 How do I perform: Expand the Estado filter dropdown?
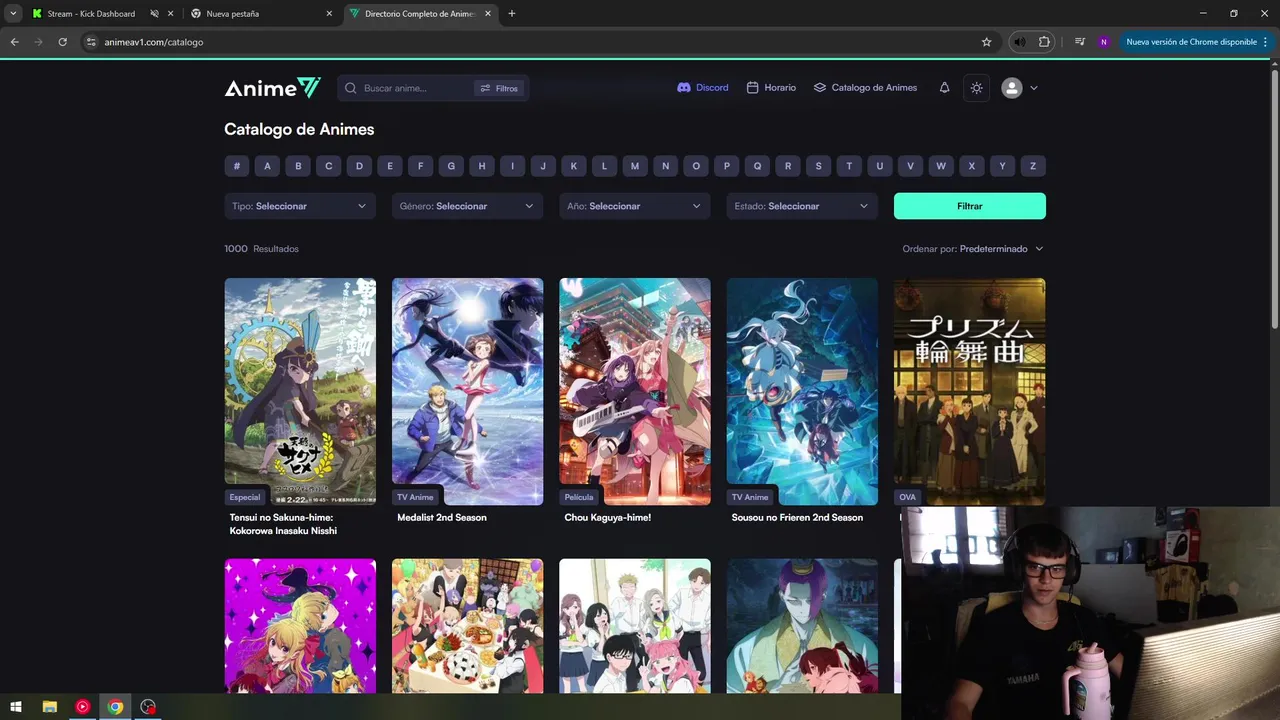click(x=802, y=206)
